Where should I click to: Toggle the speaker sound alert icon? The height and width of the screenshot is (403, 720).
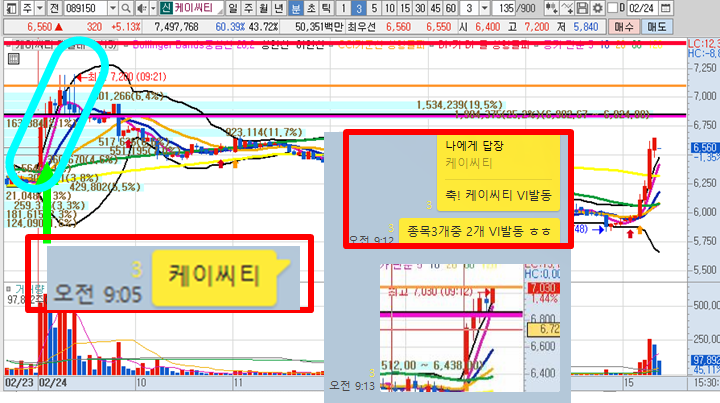point(142,8)
